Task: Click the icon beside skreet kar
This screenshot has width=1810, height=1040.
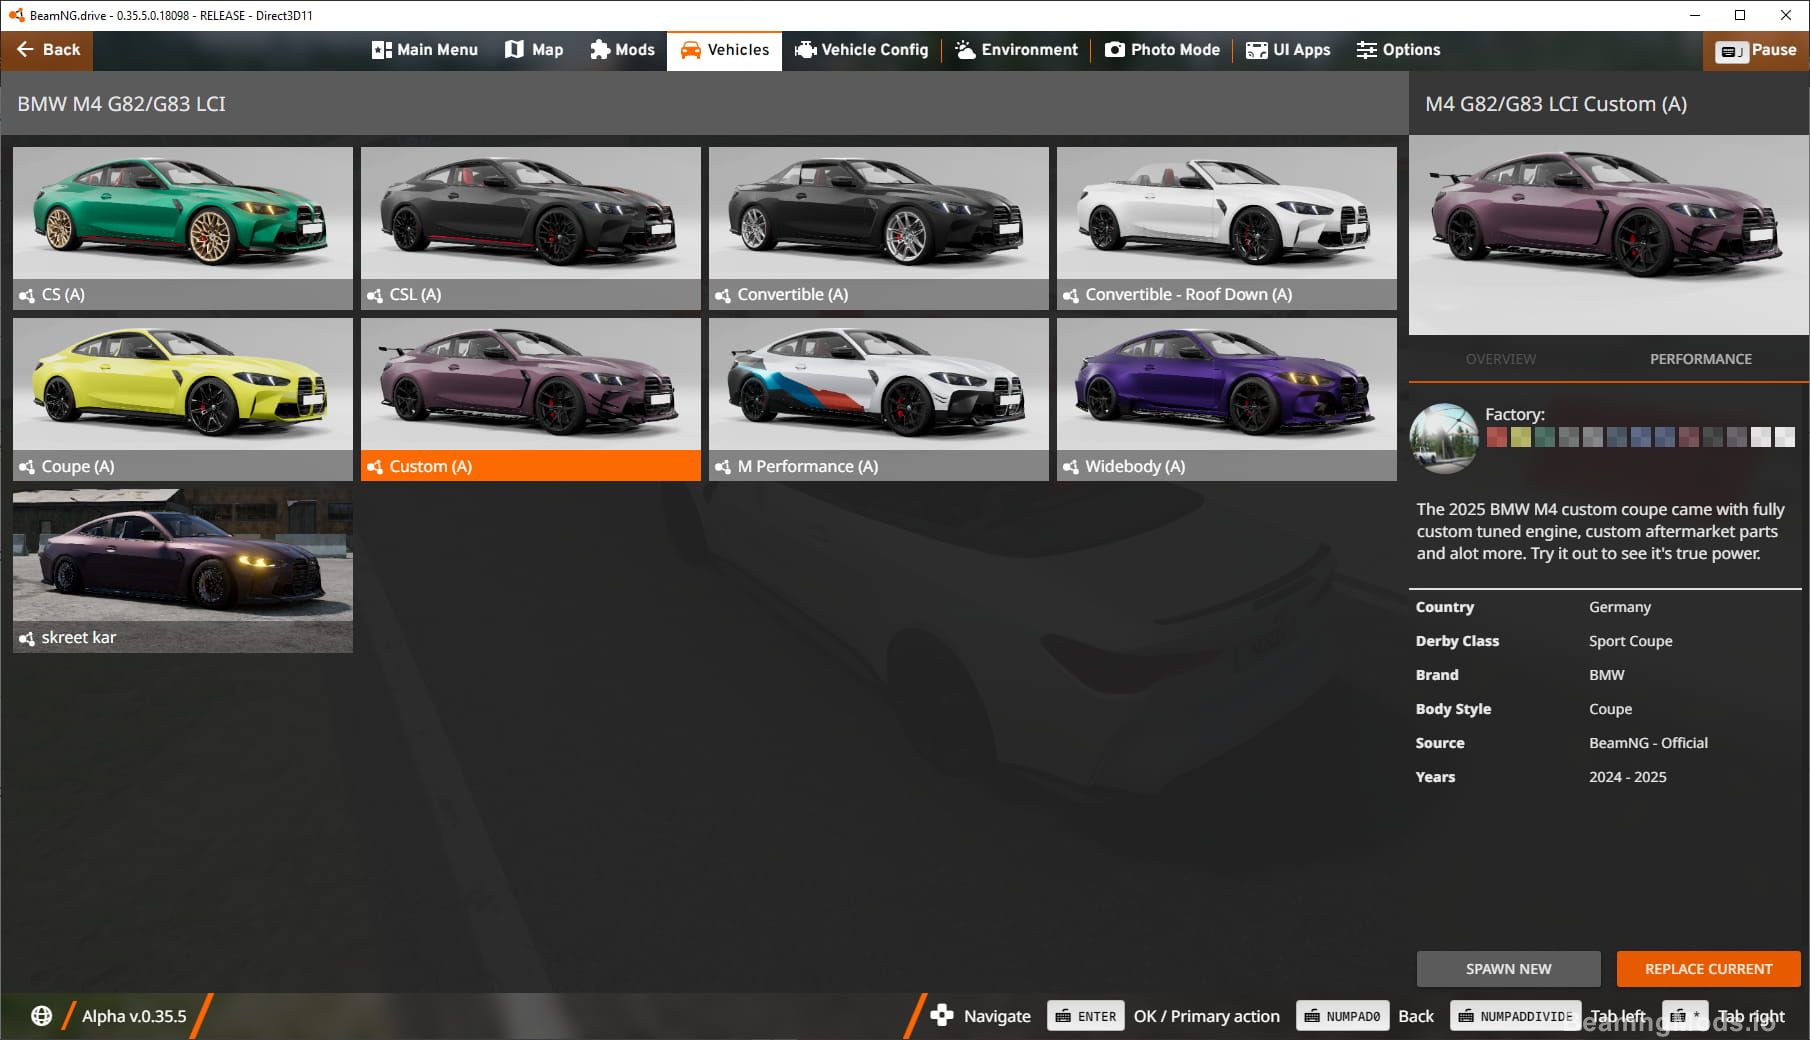Action: pos(27,638)
